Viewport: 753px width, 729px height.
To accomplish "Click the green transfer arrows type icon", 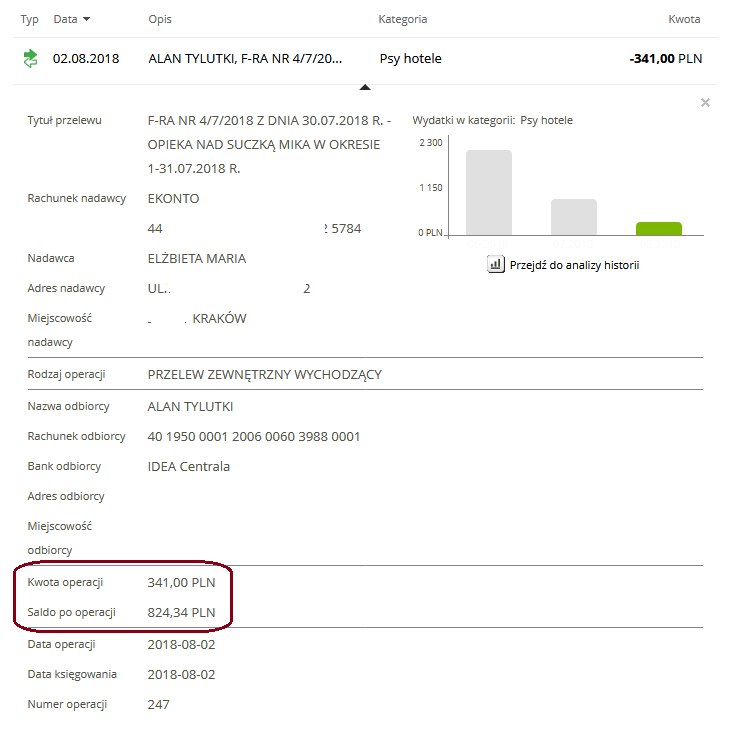I will [x=30, y=59].
